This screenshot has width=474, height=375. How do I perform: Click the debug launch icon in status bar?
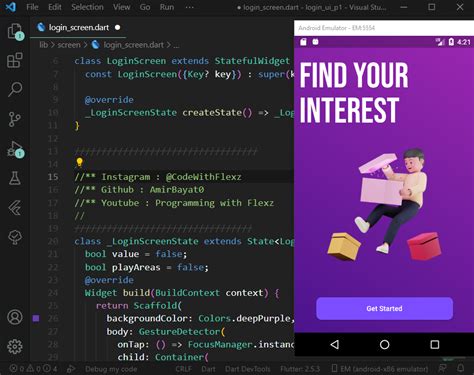(x=71, y=369)
